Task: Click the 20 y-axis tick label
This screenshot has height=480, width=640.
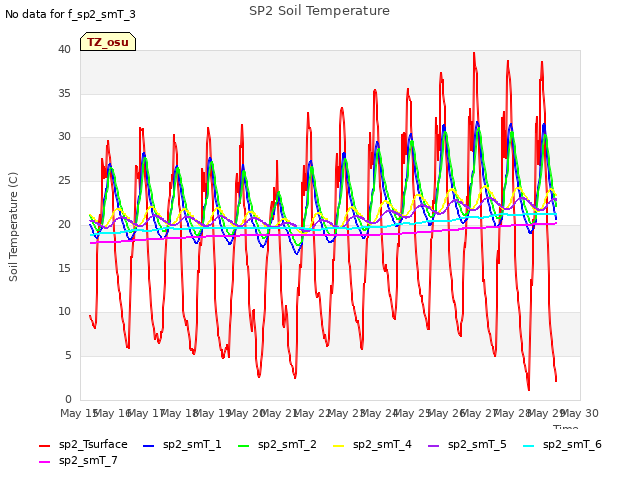Action: tap(64, 224)
